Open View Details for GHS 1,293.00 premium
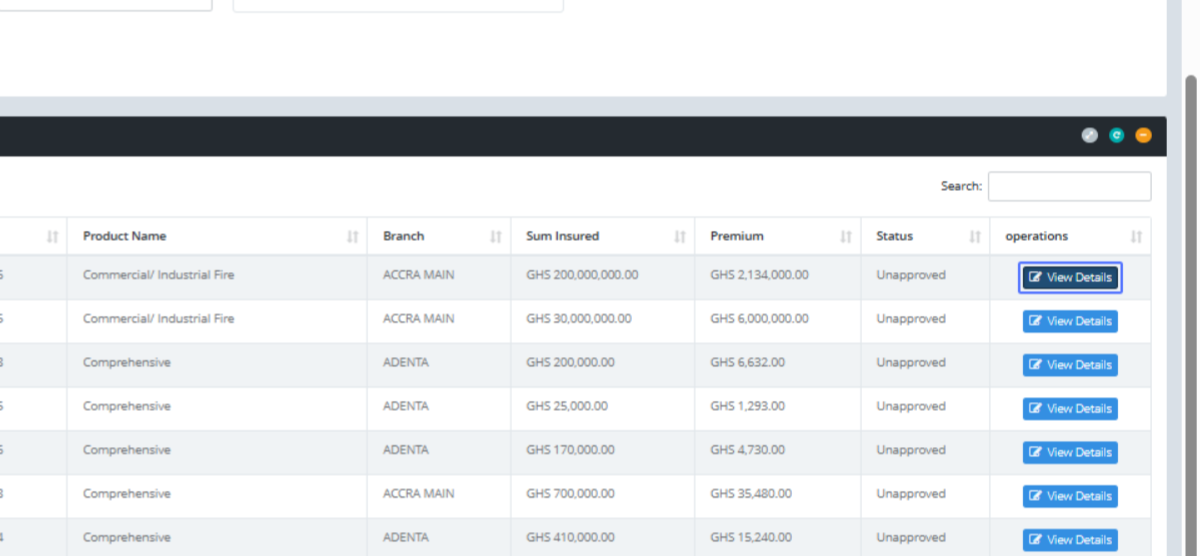Viewport: 1200px width, 556px height. click(x=1070, y=409)
